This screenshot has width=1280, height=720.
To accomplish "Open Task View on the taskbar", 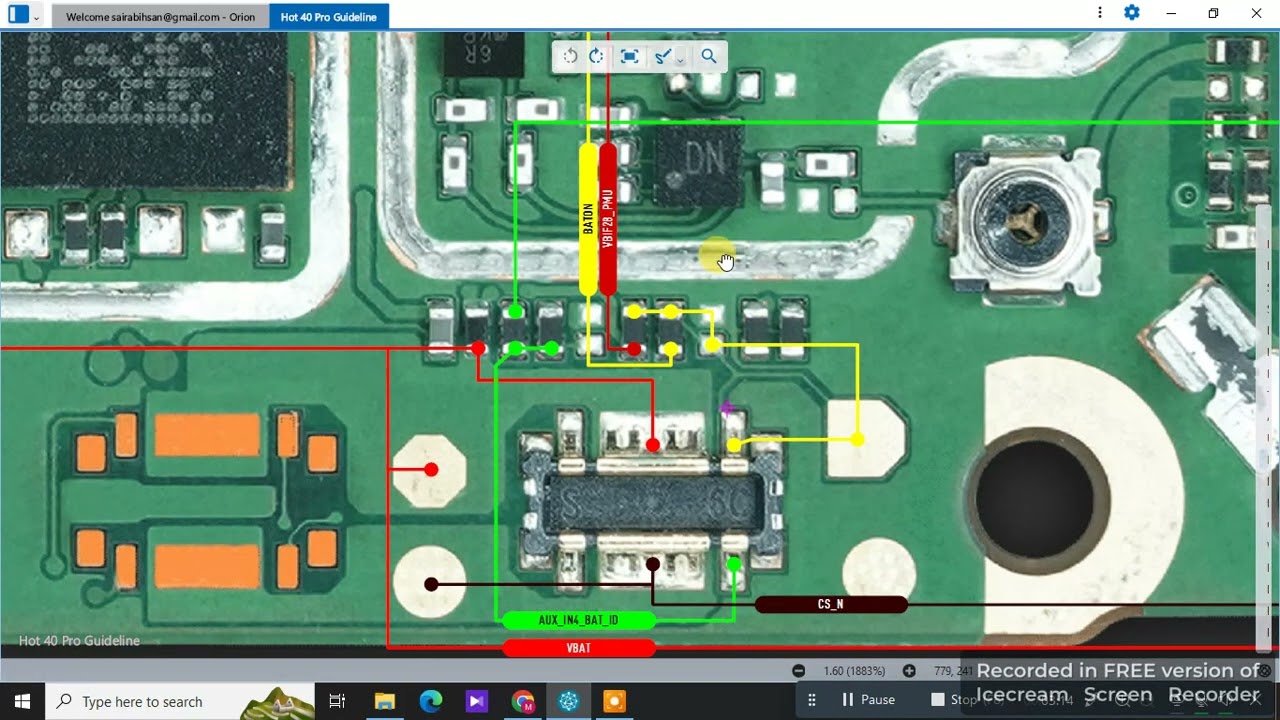I will tap(337, 701).
